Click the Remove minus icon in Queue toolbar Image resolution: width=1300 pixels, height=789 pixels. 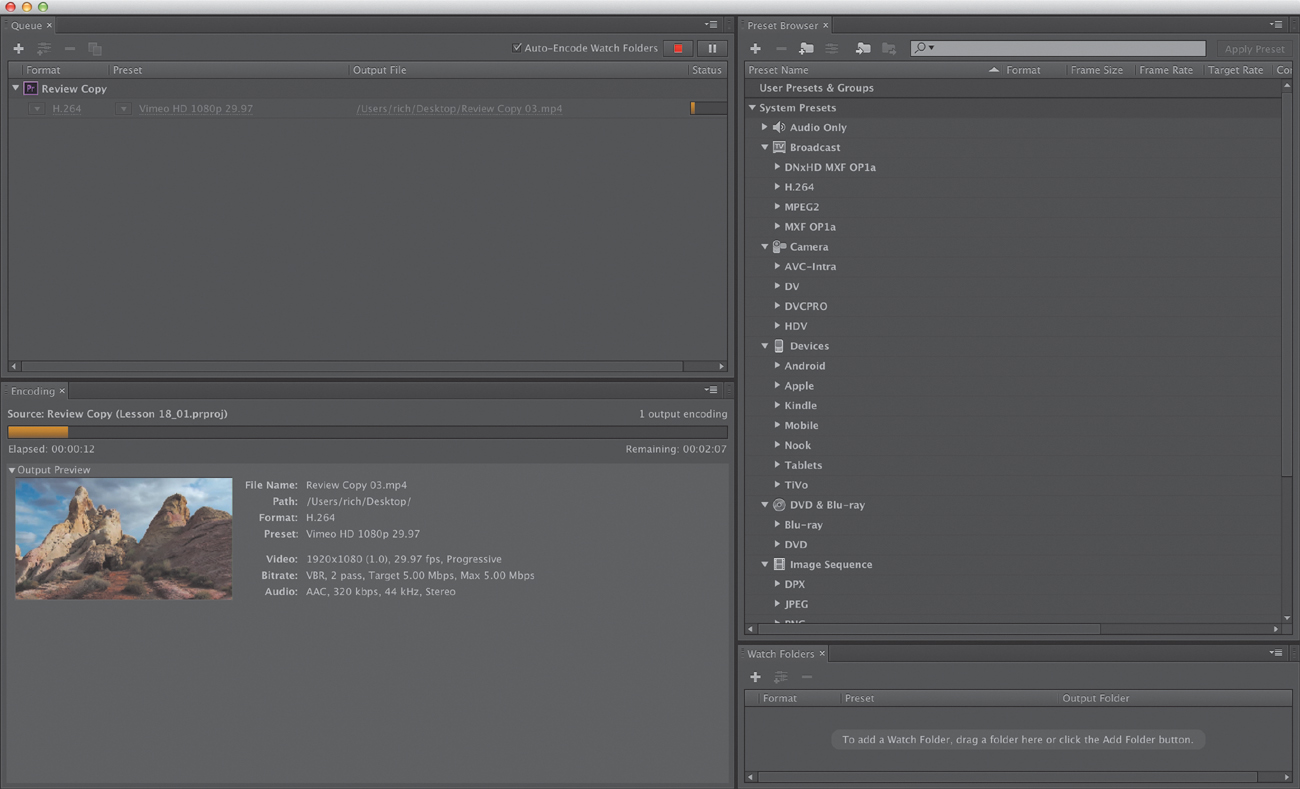pyautogui.click(x=70, y=48)
